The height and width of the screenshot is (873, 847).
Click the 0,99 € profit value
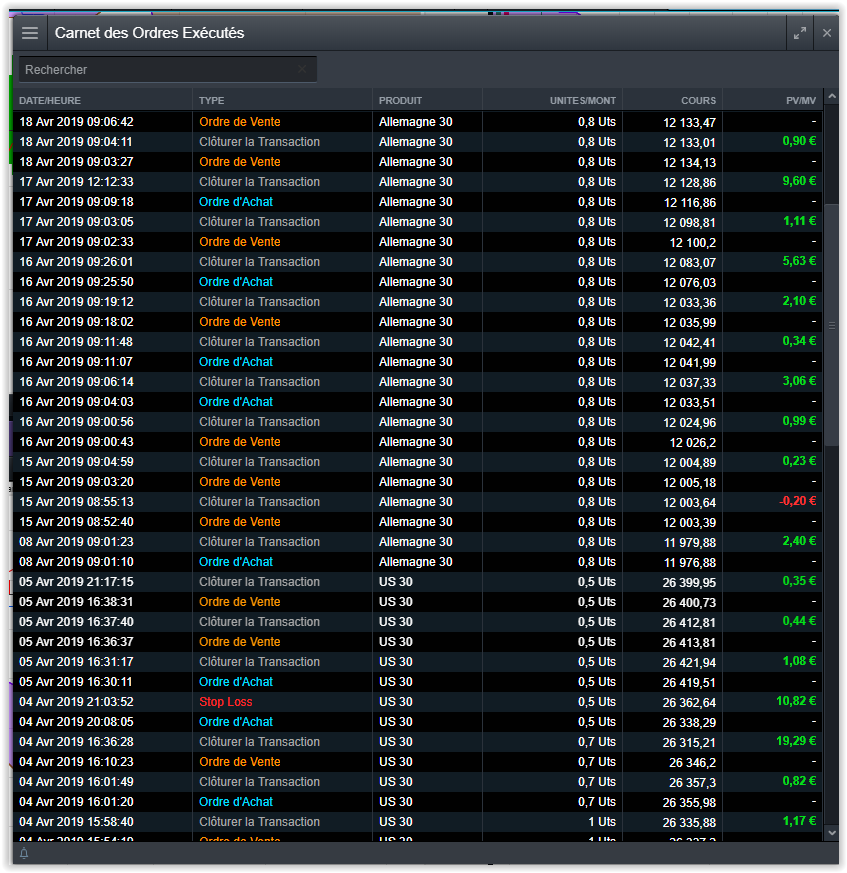[799, 421]
